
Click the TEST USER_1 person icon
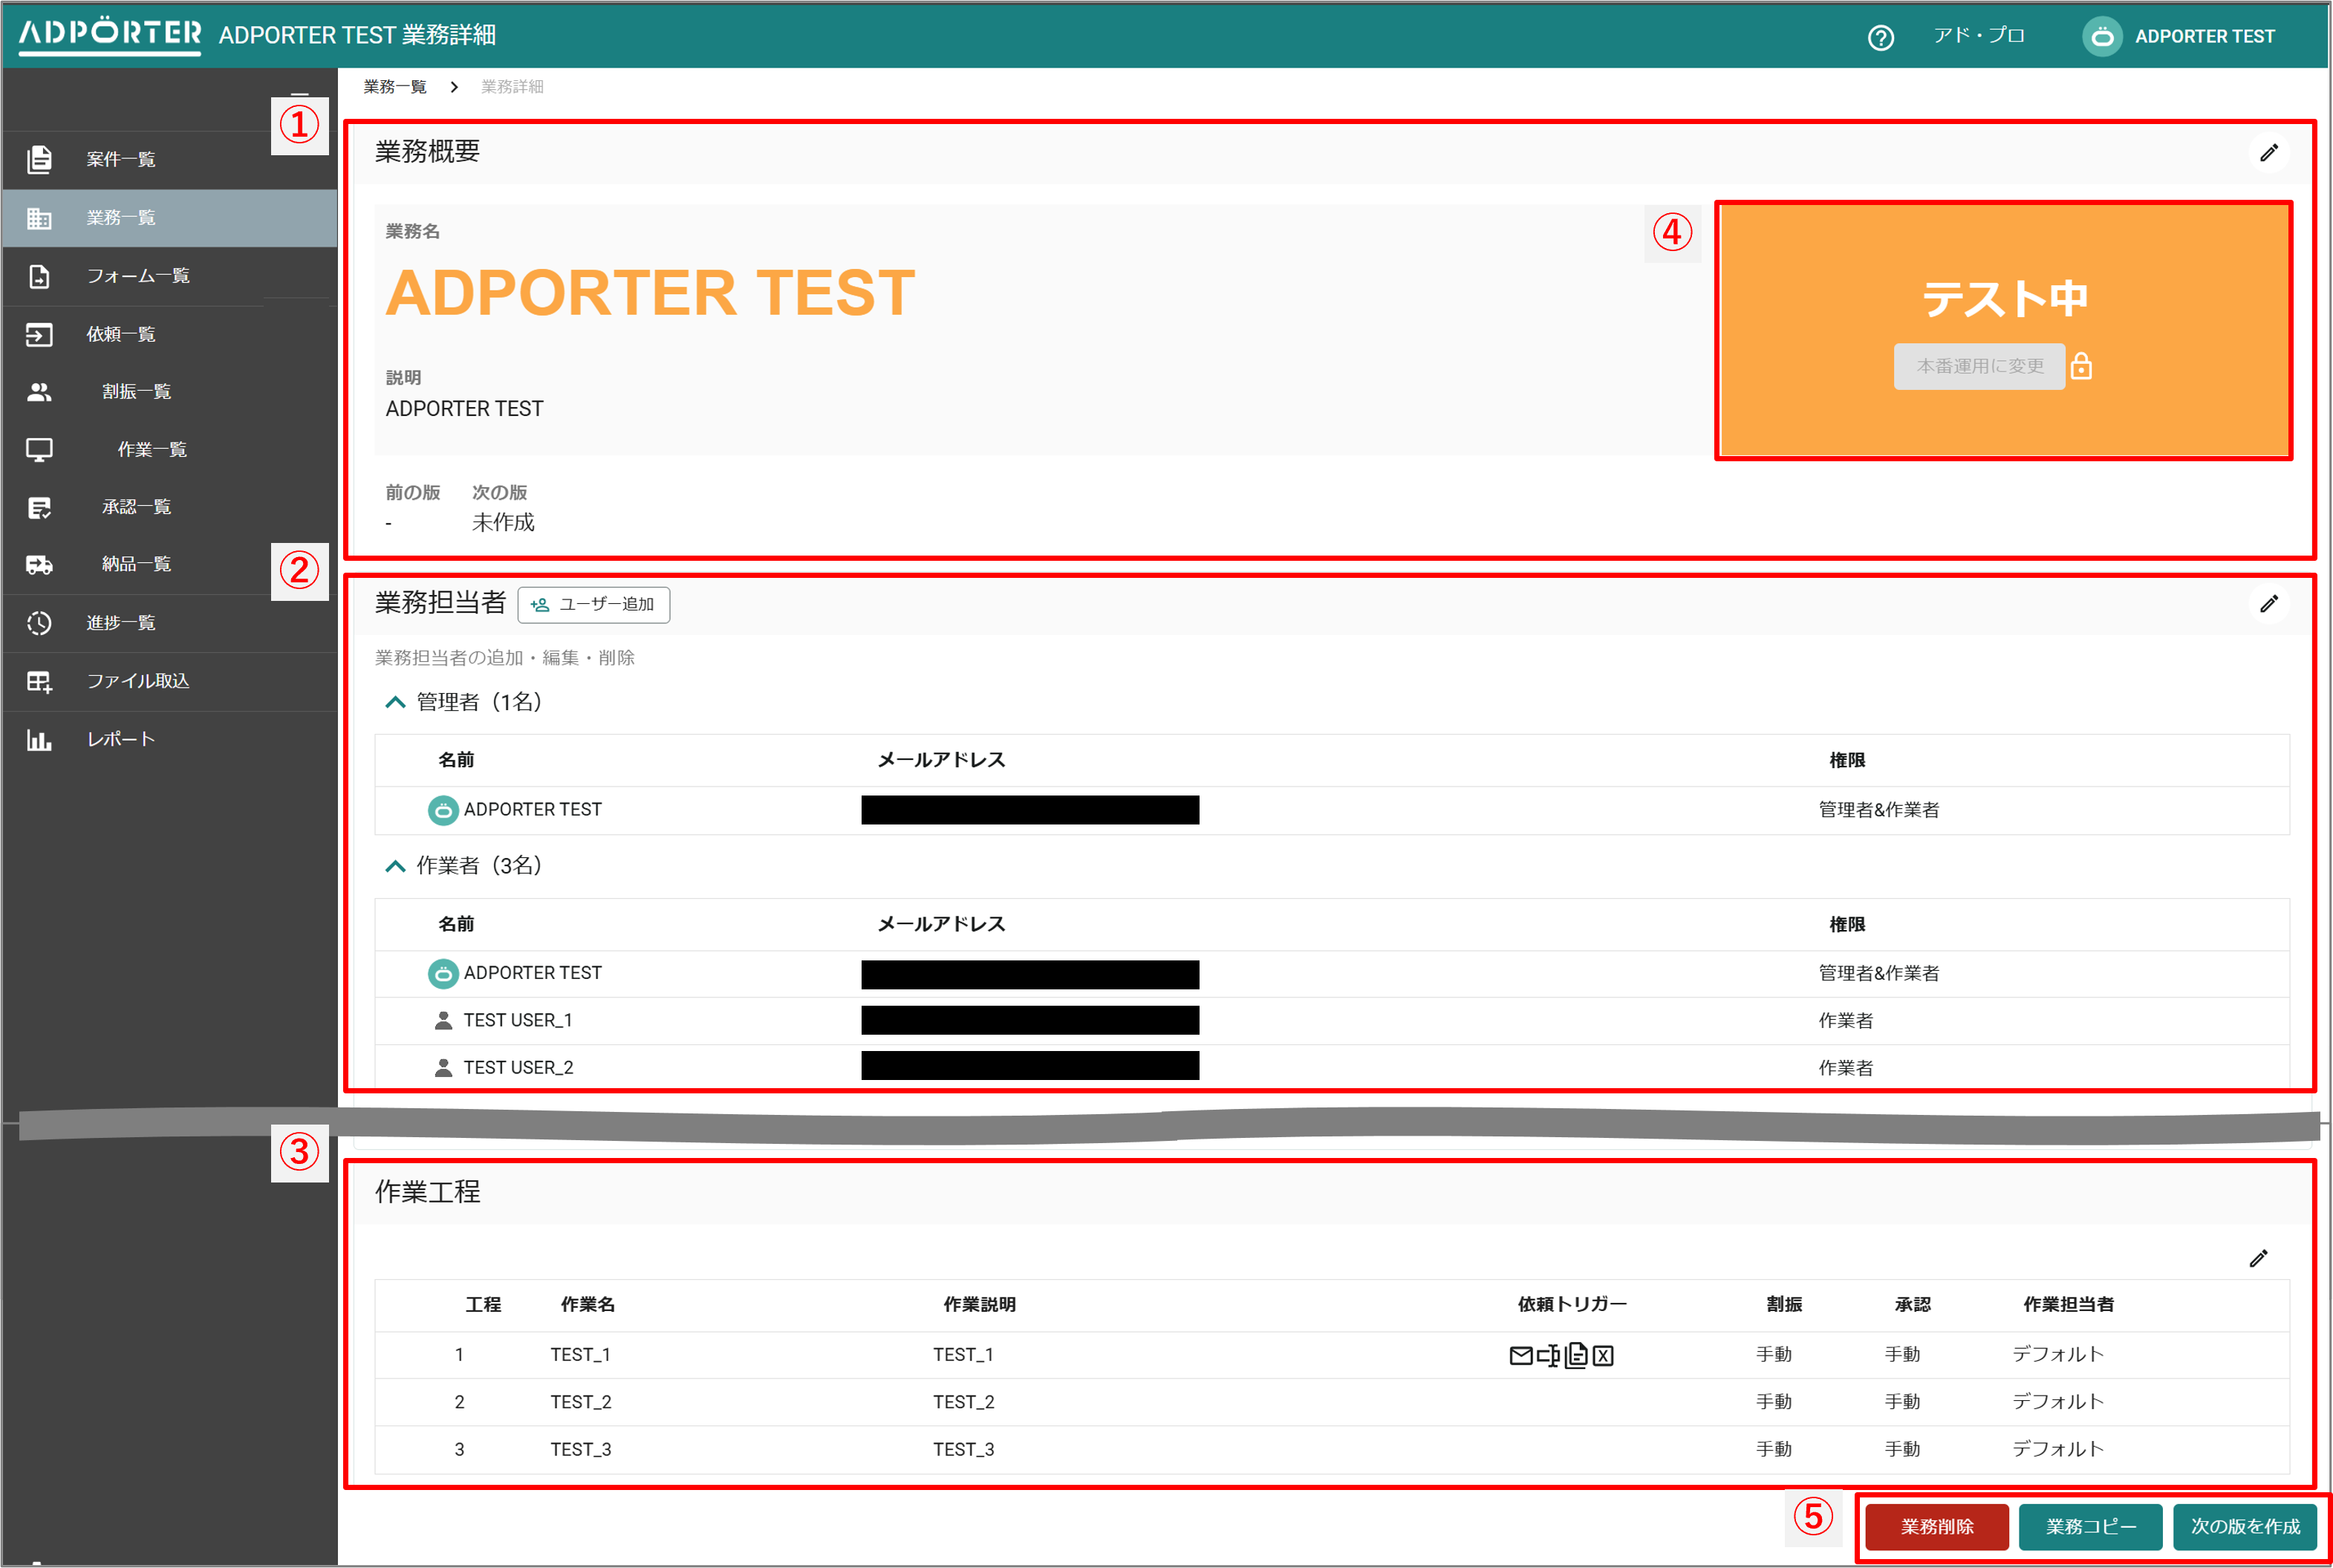(443, 1020)
